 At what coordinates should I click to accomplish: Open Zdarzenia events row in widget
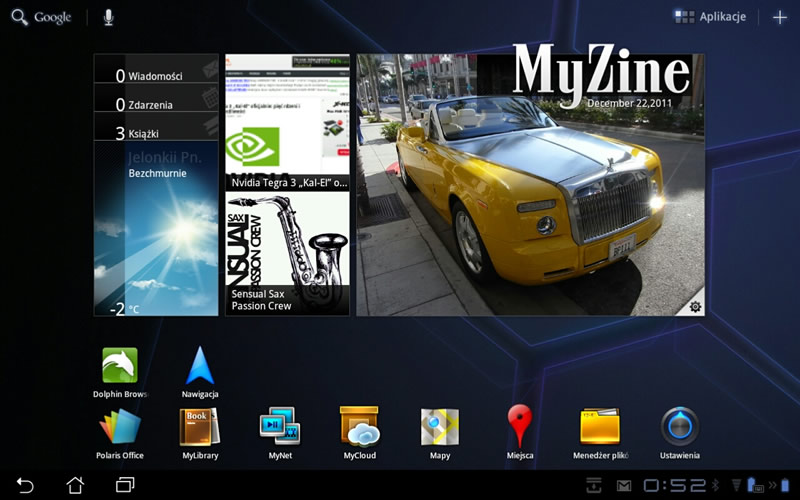click(156, 98)
